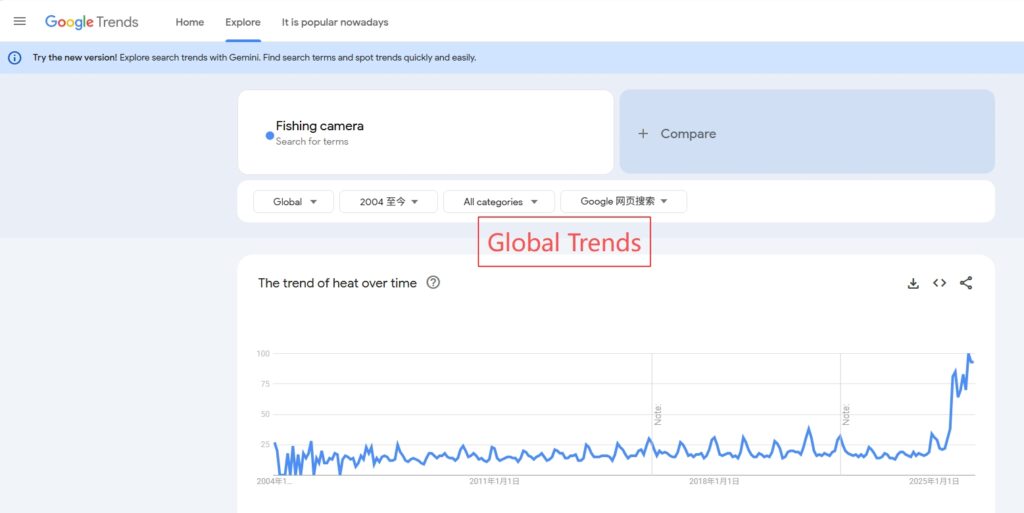Download the trend chart data as CSV
Viewport: 1024px width, 513px height.
coord(913,283)
